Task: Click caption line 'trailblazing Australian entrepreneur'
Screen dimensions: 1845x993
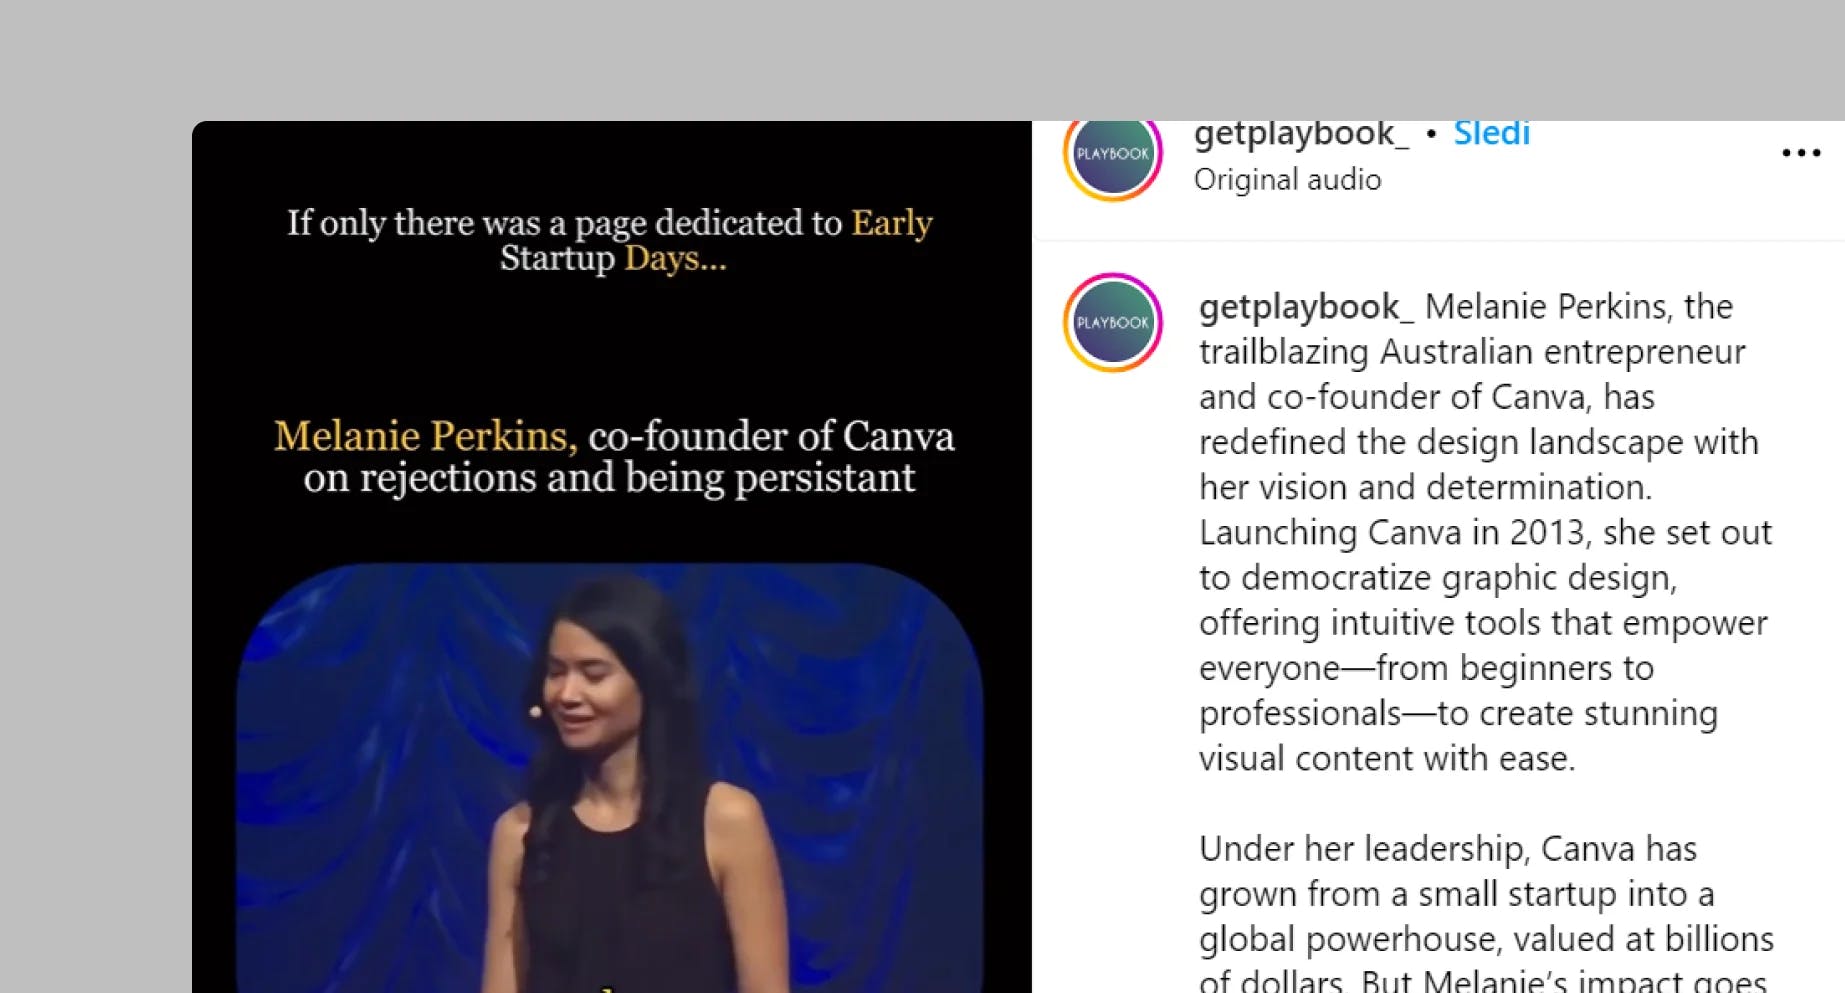Action: [x=1472, y=352]
